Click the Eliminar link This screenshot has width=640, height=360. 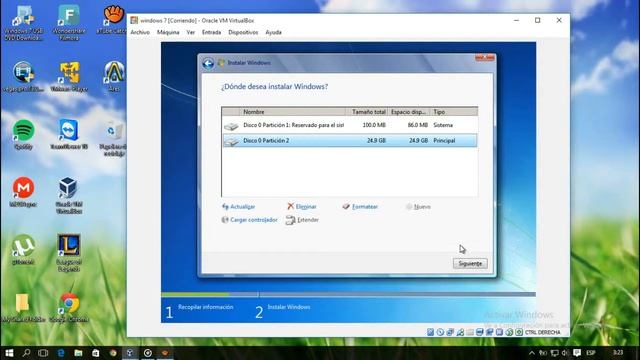(302, 207)
